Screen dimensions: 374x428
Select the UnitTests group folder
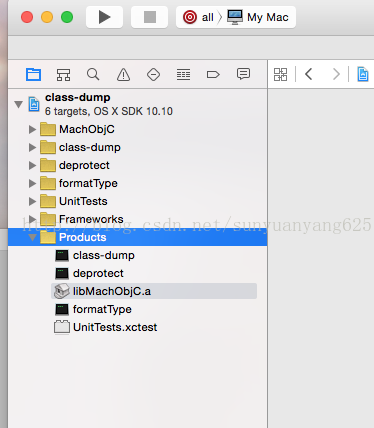(137, 201)
